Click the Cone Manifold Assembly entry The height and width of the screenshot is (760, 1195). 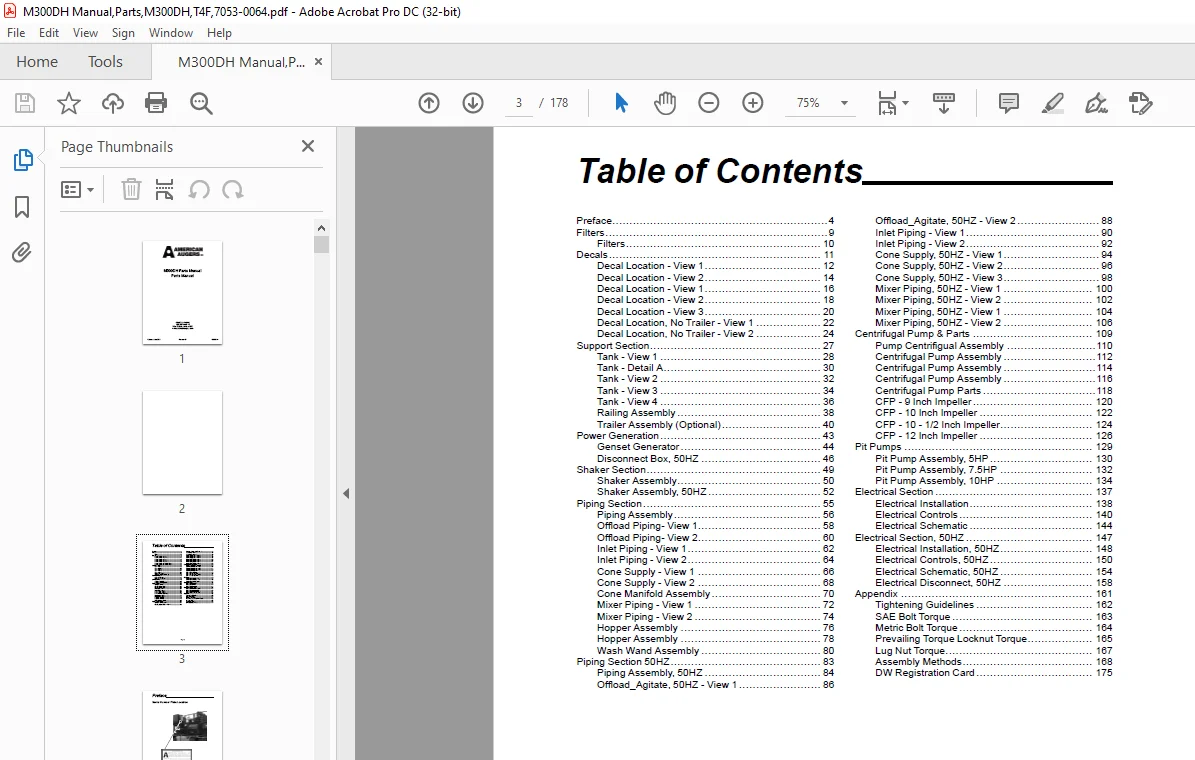pyautogui.click(x=716, y=594)
